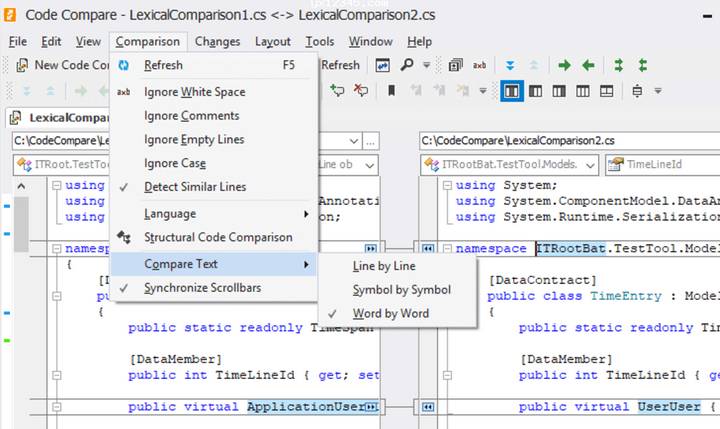Go to previous bookmark icon
The image size is (720, 429).
pos(416,90)
